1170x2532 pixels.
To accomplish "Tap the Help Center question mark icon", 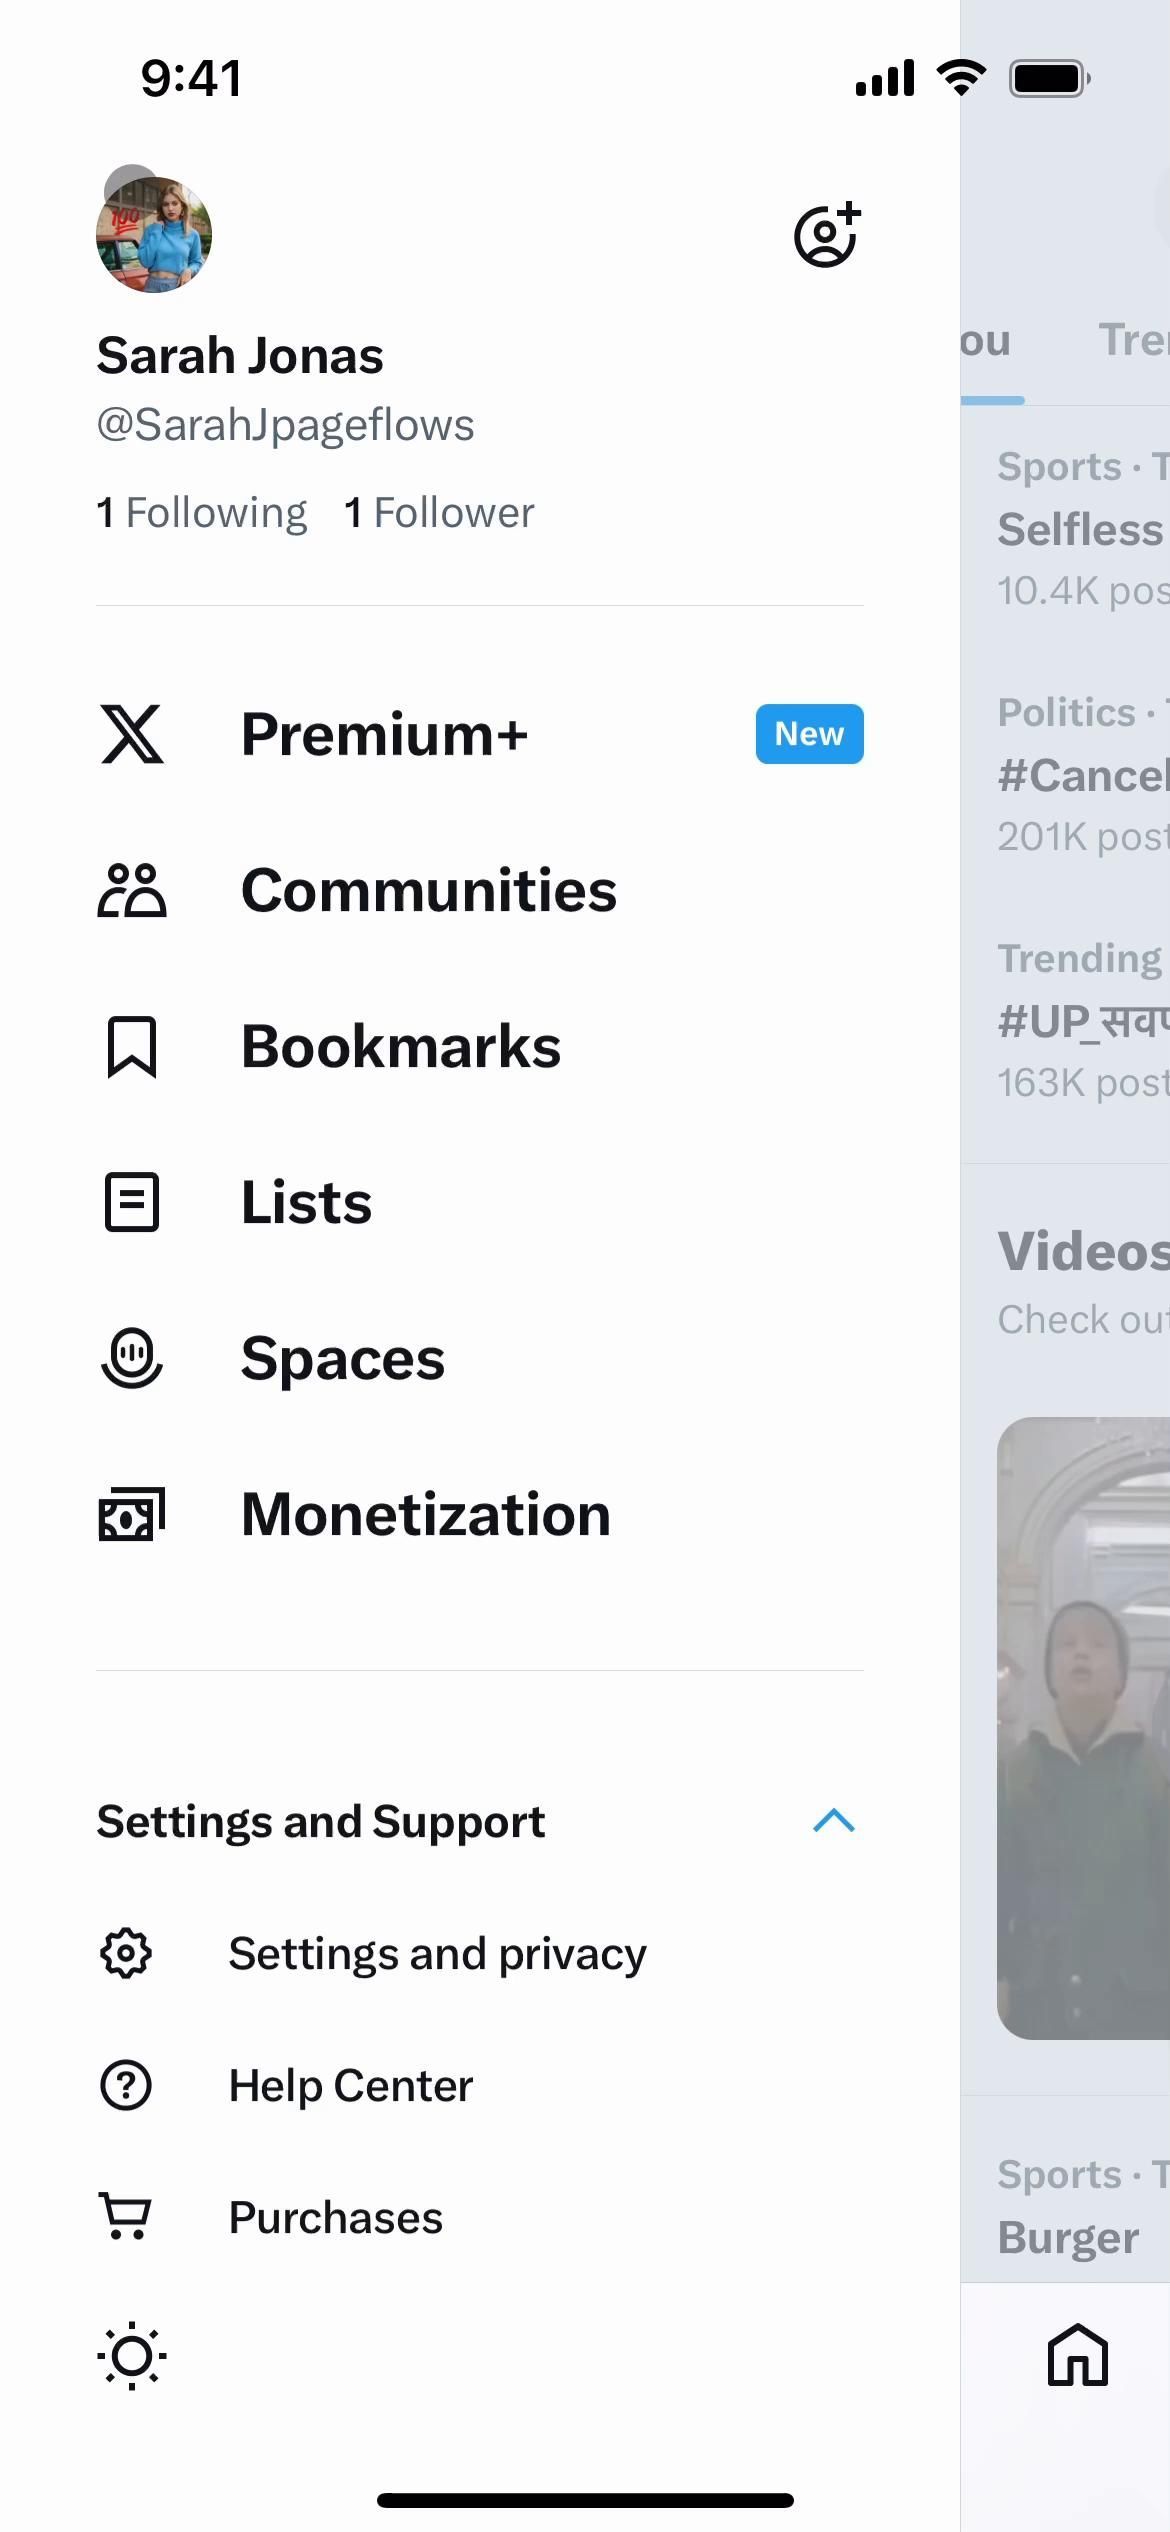I will [126, 2085].
